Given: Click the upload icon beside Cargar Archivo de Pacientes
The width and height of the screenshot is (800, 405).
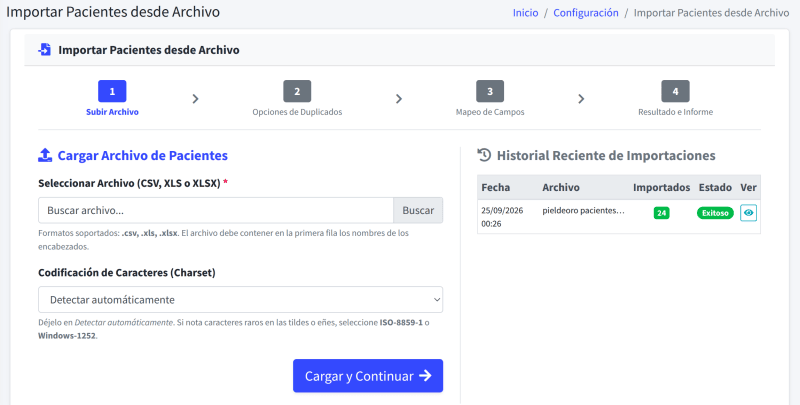Looking at the screenshot, I should pyautogui.click(x=45, y=155).
